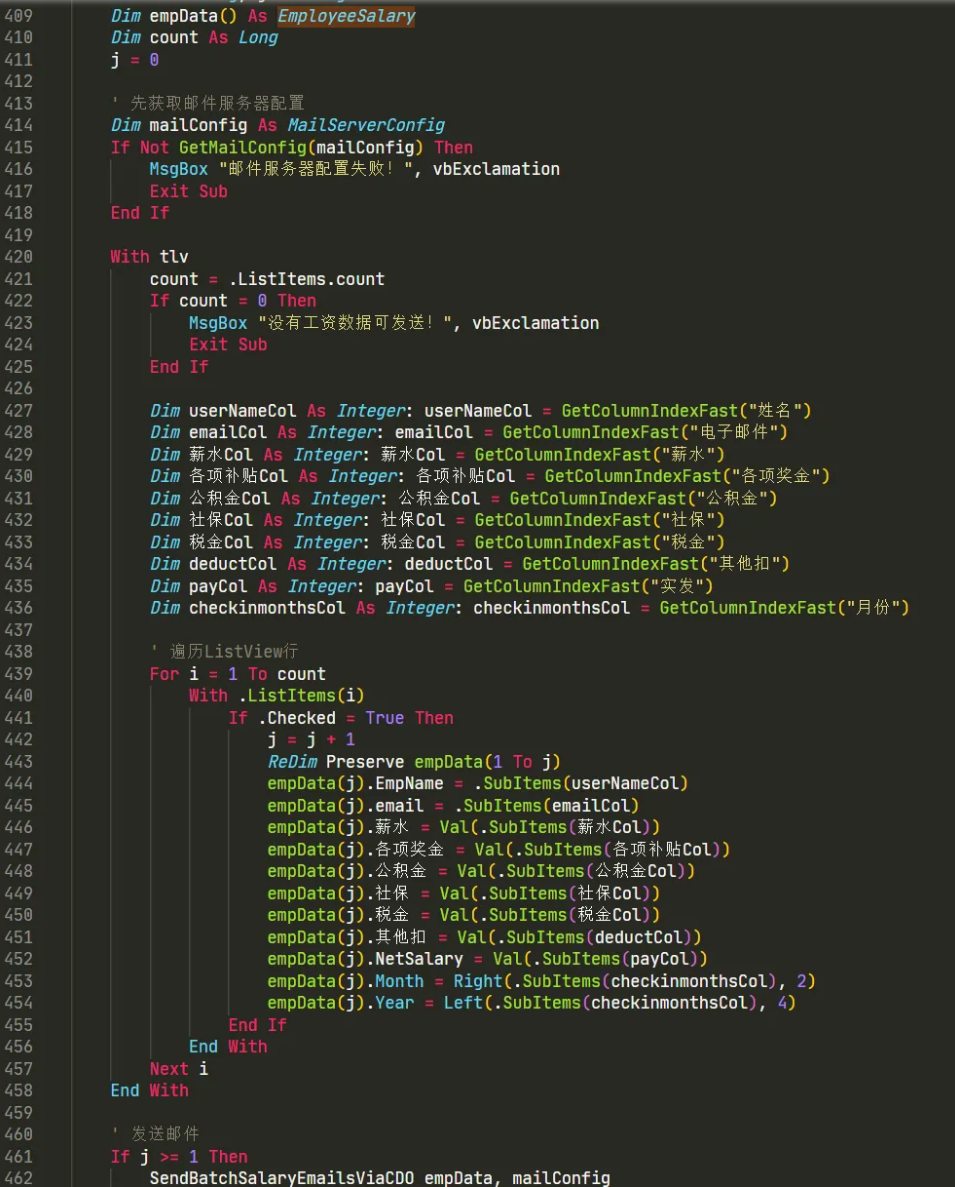Click line number 443 in gutter
Image resolution: width=955 pixels, height=1187 pixels.
click(x=18, y=762)
